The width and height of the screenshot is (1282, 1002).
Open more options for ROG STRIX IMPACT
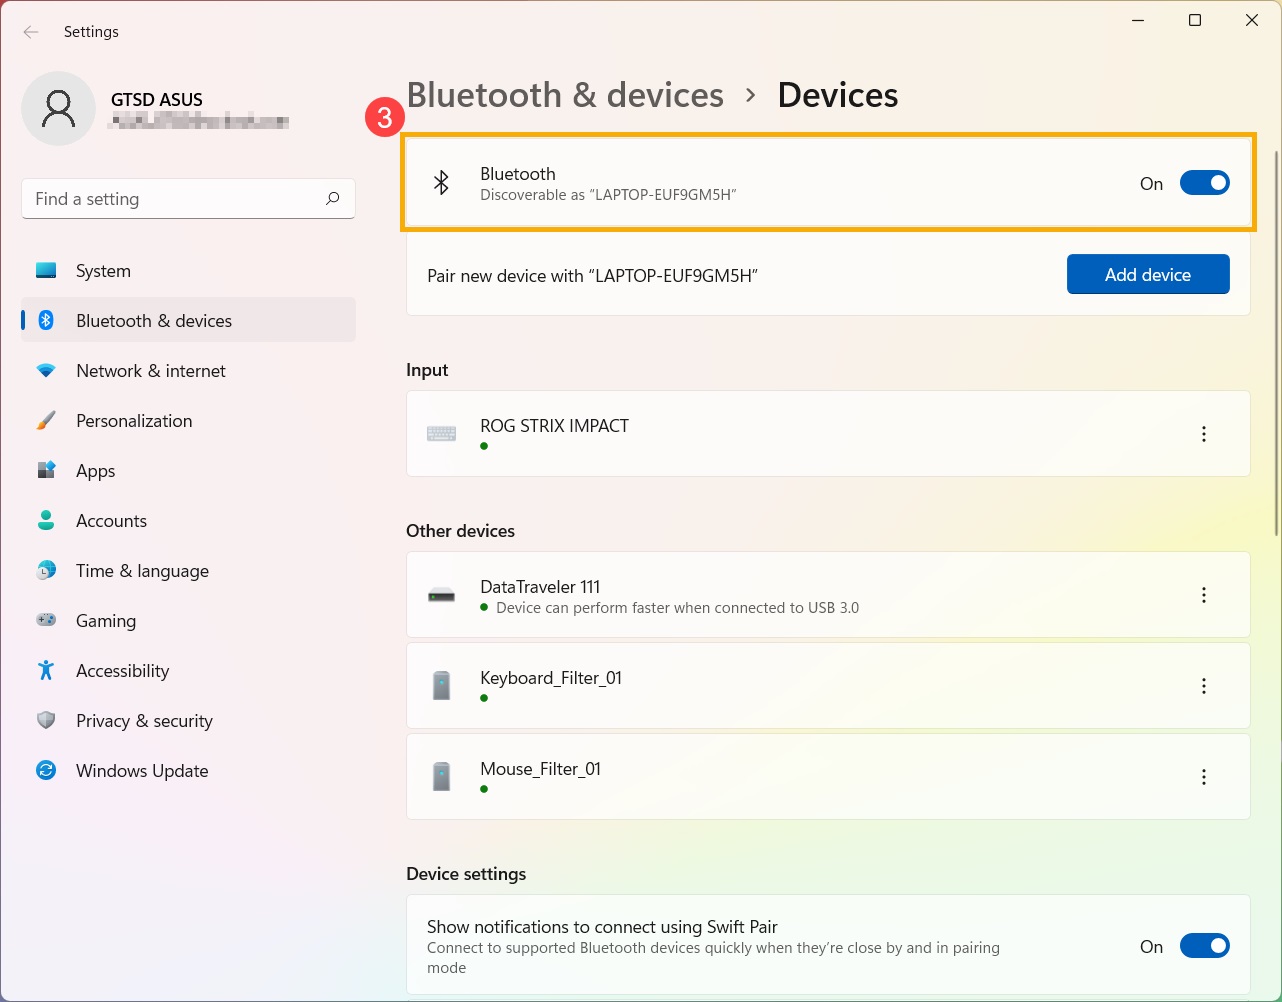(1204, 434)
